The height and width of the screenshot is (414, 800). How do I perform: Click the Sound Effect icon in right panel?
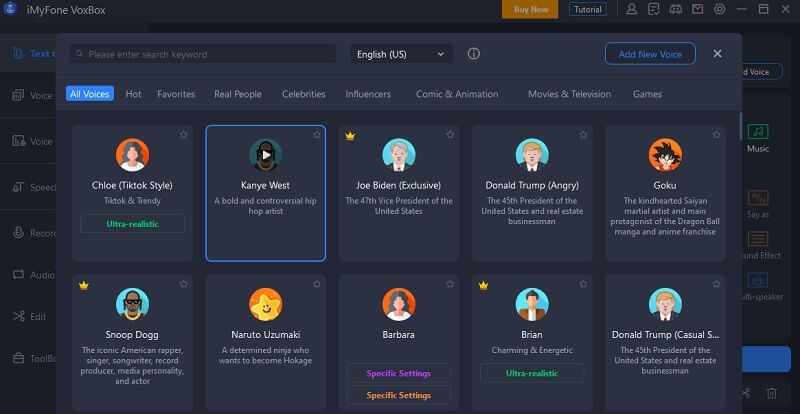pos(758,239)
